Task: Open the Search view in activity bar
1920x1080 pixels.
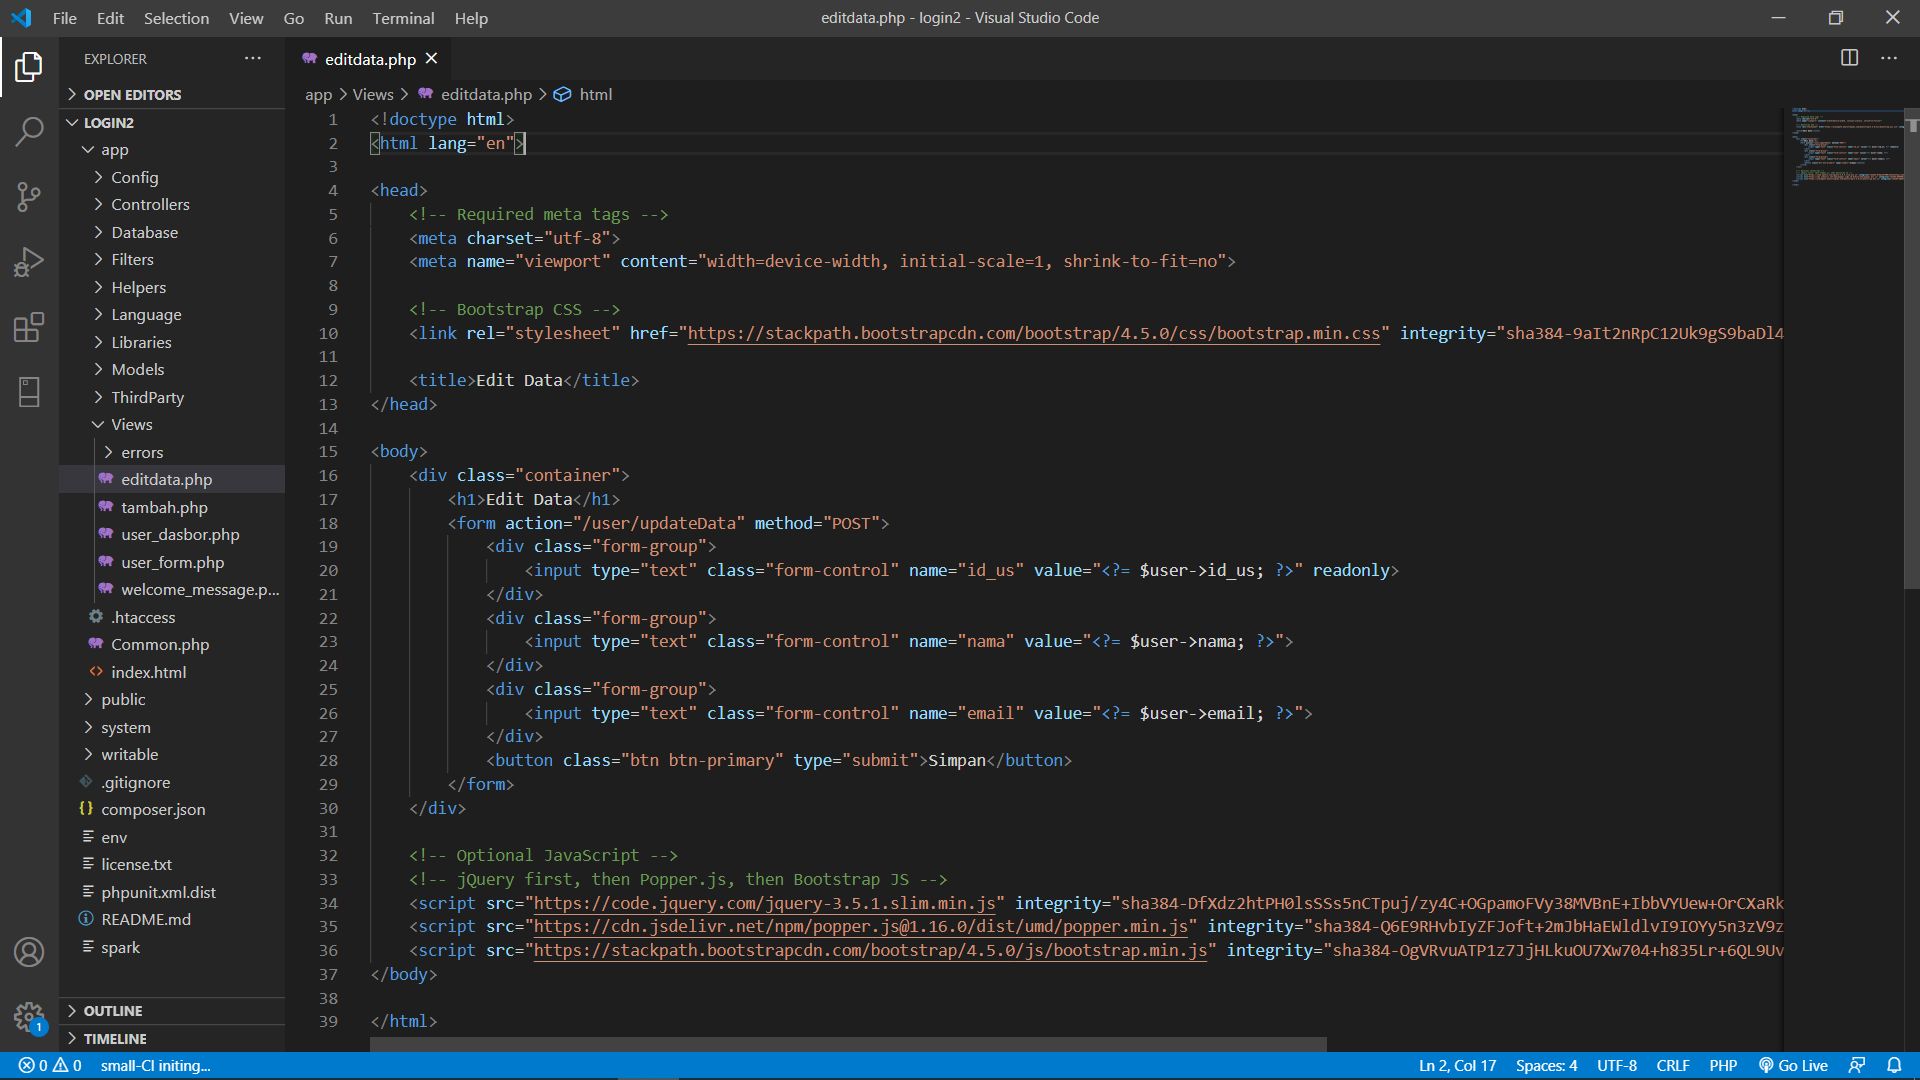Action: coord(29,131)
